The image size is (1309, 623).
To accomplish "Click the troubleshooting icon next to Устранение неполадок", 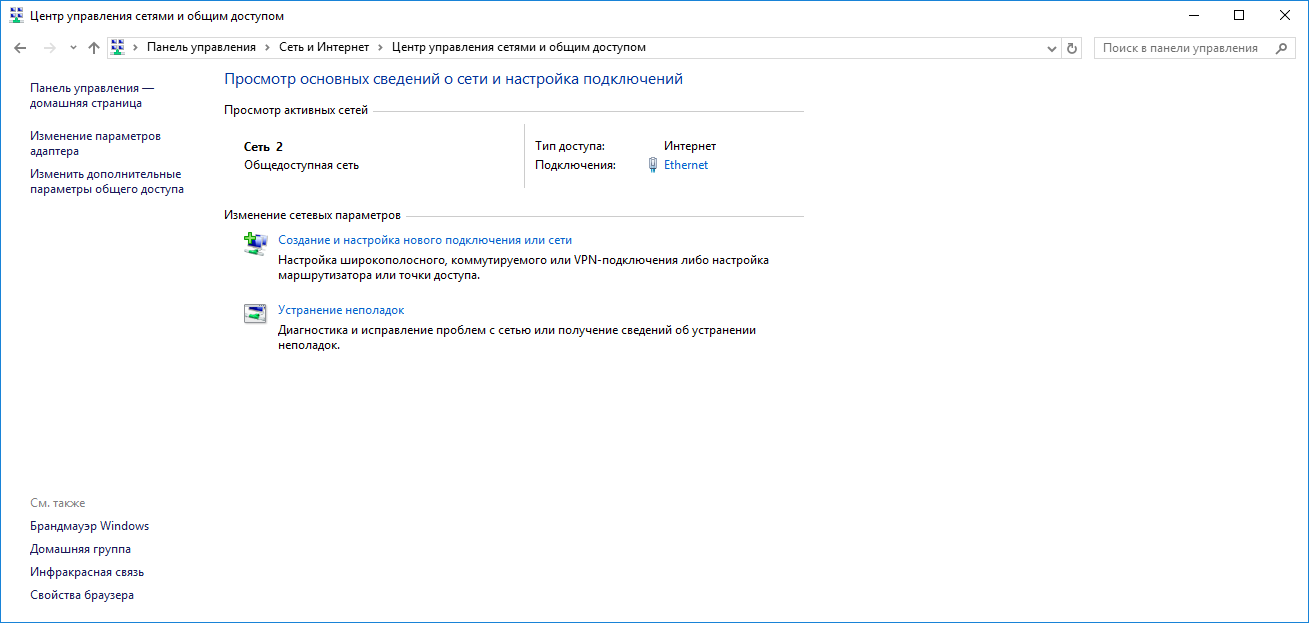I will tap(256, 313).
